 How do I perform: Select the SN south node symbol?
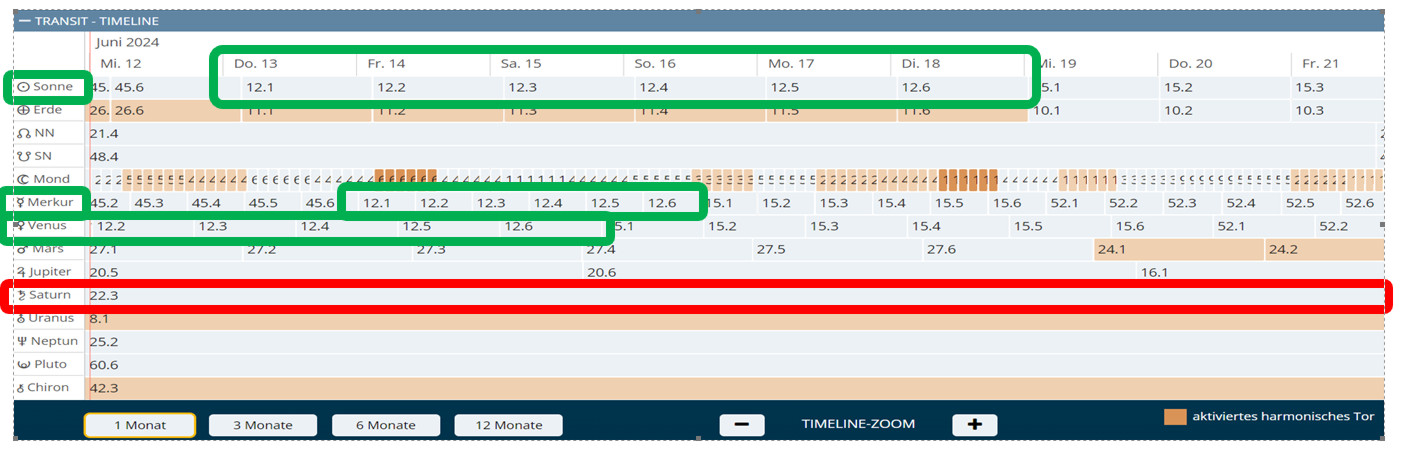pos(23,156)
